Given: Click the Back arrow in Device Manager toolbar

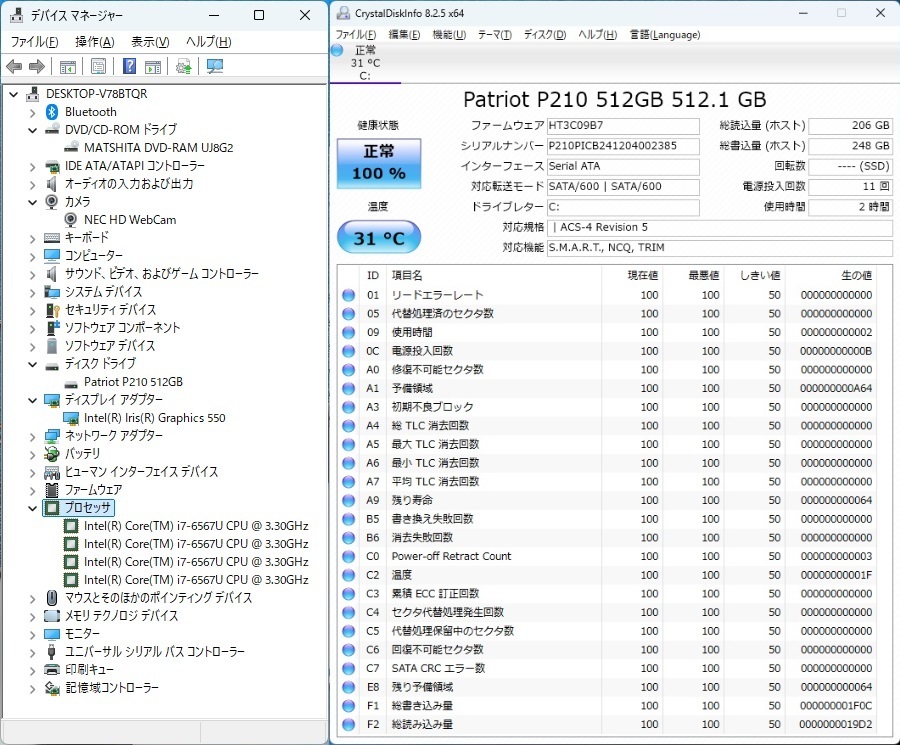Looking at the screenshot, I should 14,67.
